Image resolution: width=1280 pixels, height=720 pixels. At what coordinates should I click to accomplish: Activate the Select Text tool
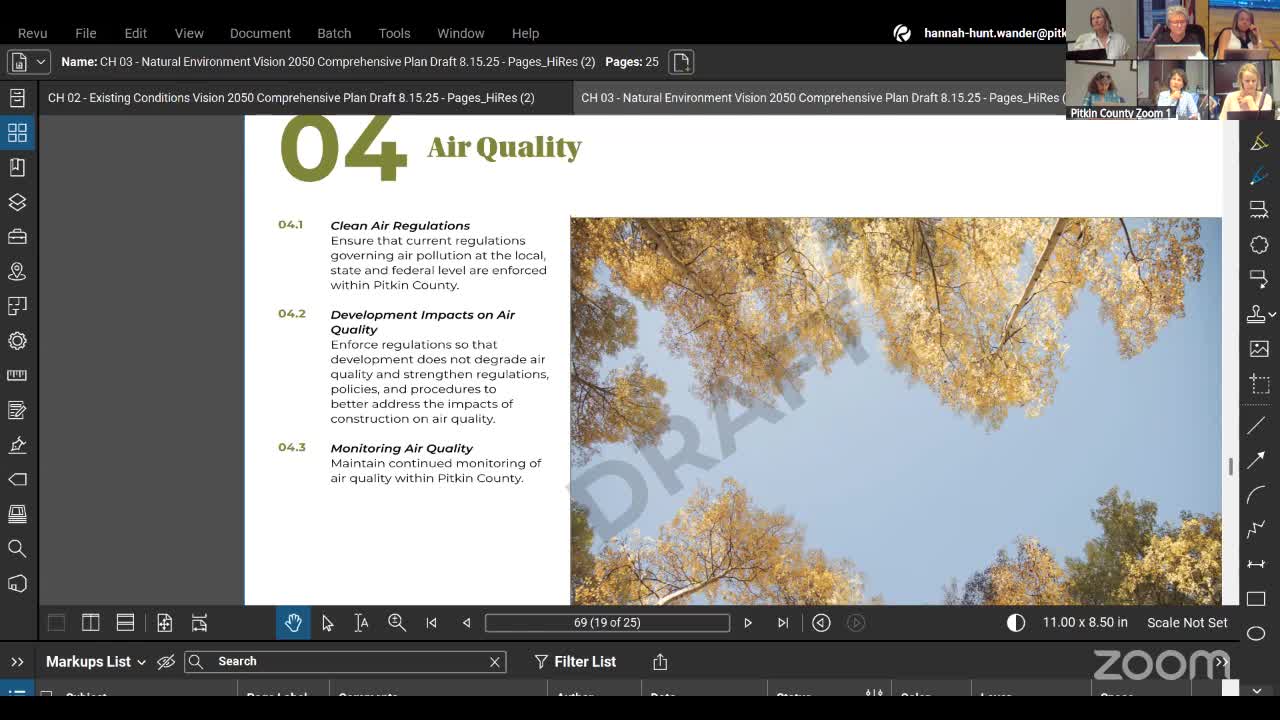coord(362,622)
